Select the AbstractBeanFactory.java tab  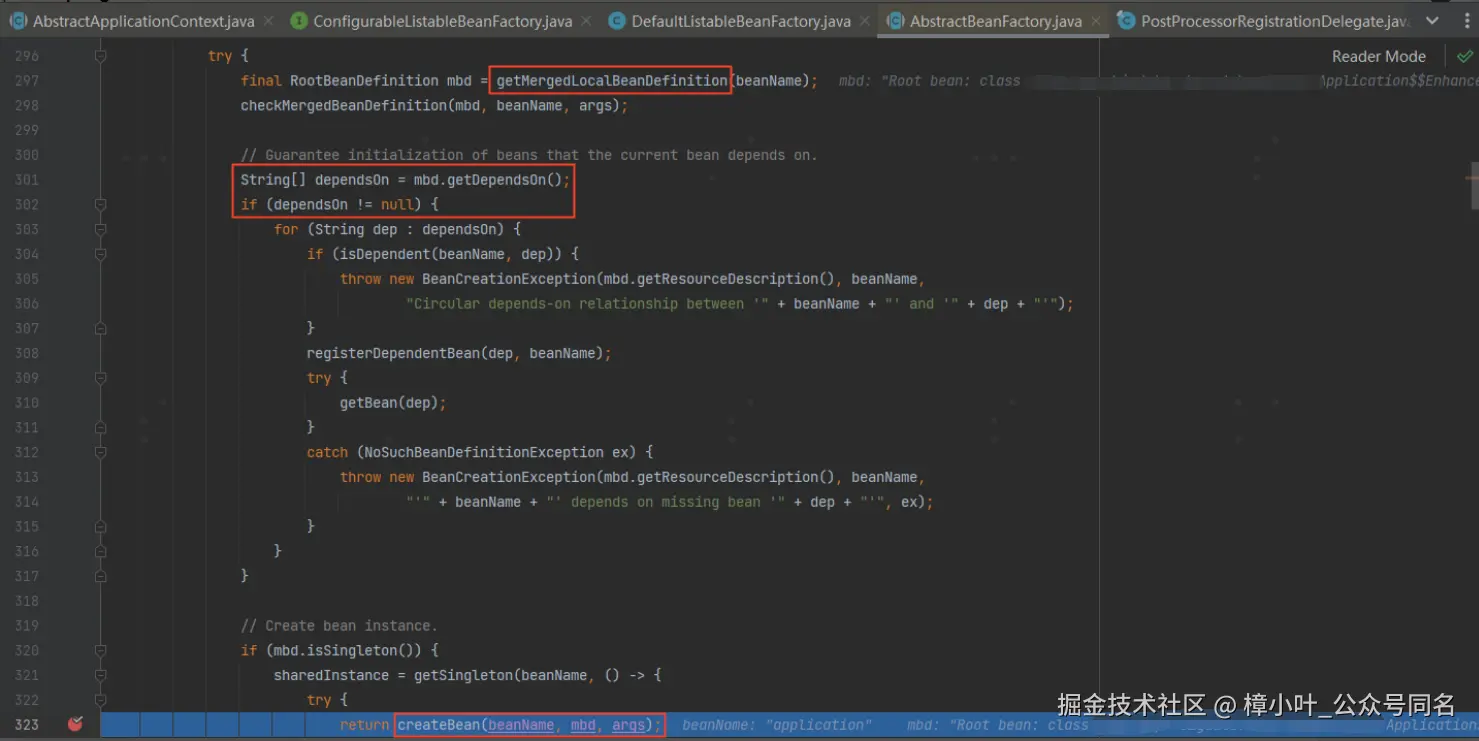tap(995, 21)
